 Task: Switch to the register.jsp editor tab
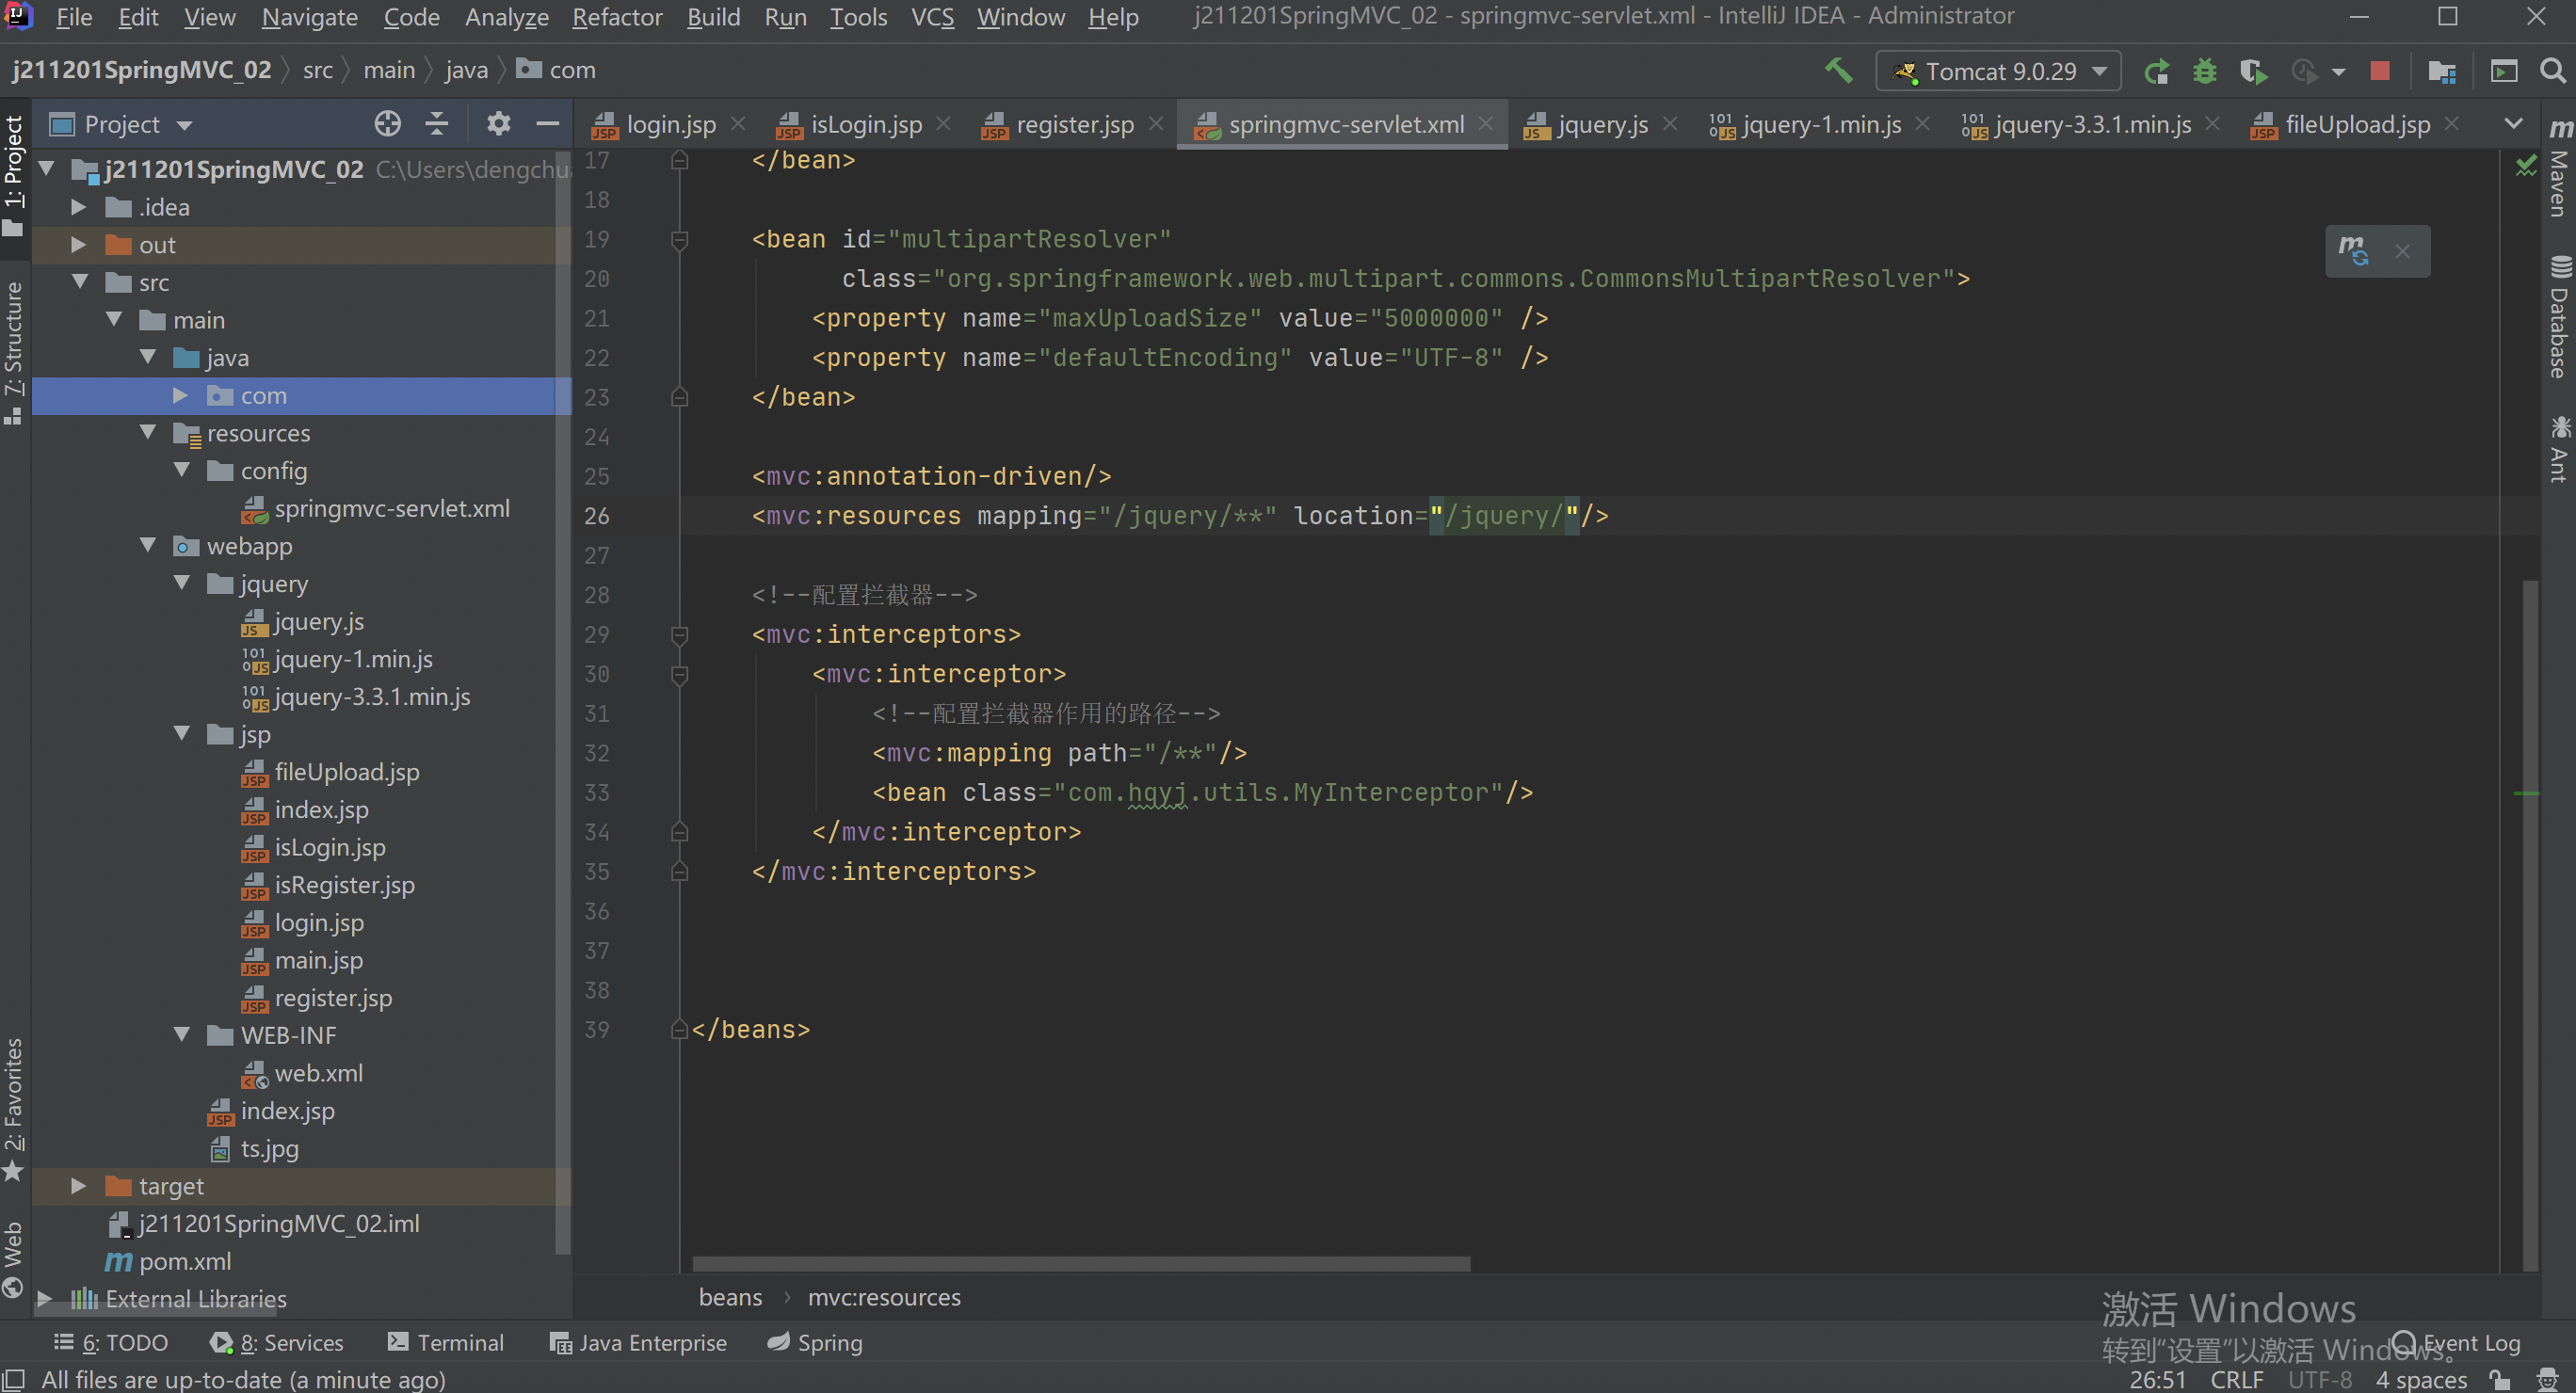click(x=1073, y=125)
